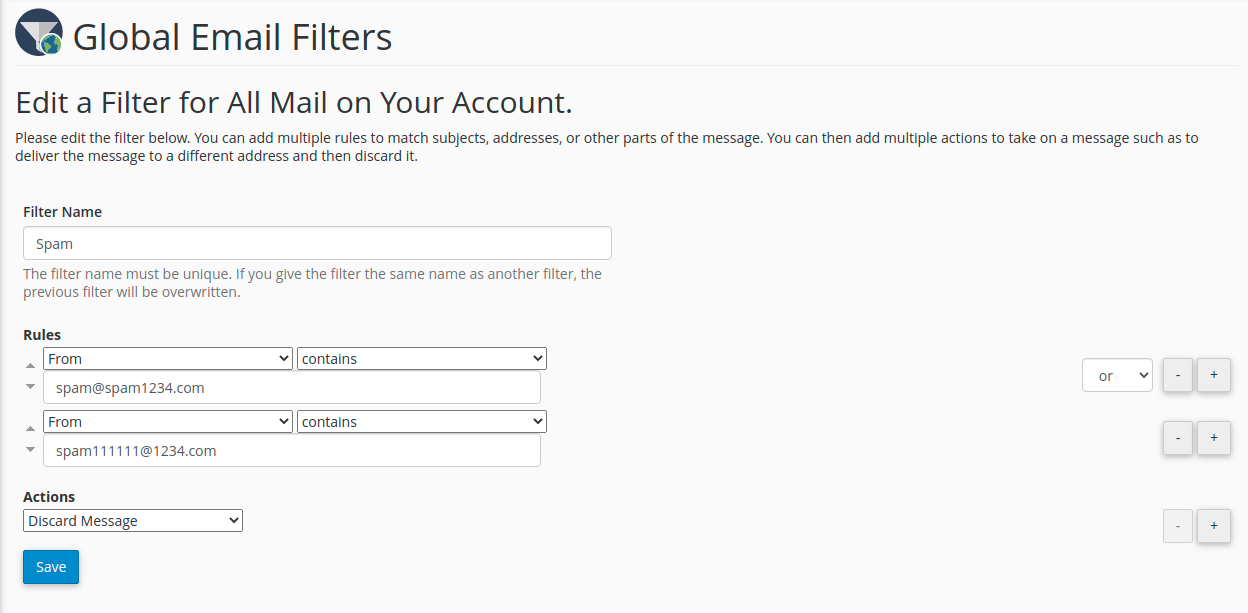Viewport: 1248px width, 613px height.
Task: Add a rule with the second rule's plus button
Action: [1213, 438]
